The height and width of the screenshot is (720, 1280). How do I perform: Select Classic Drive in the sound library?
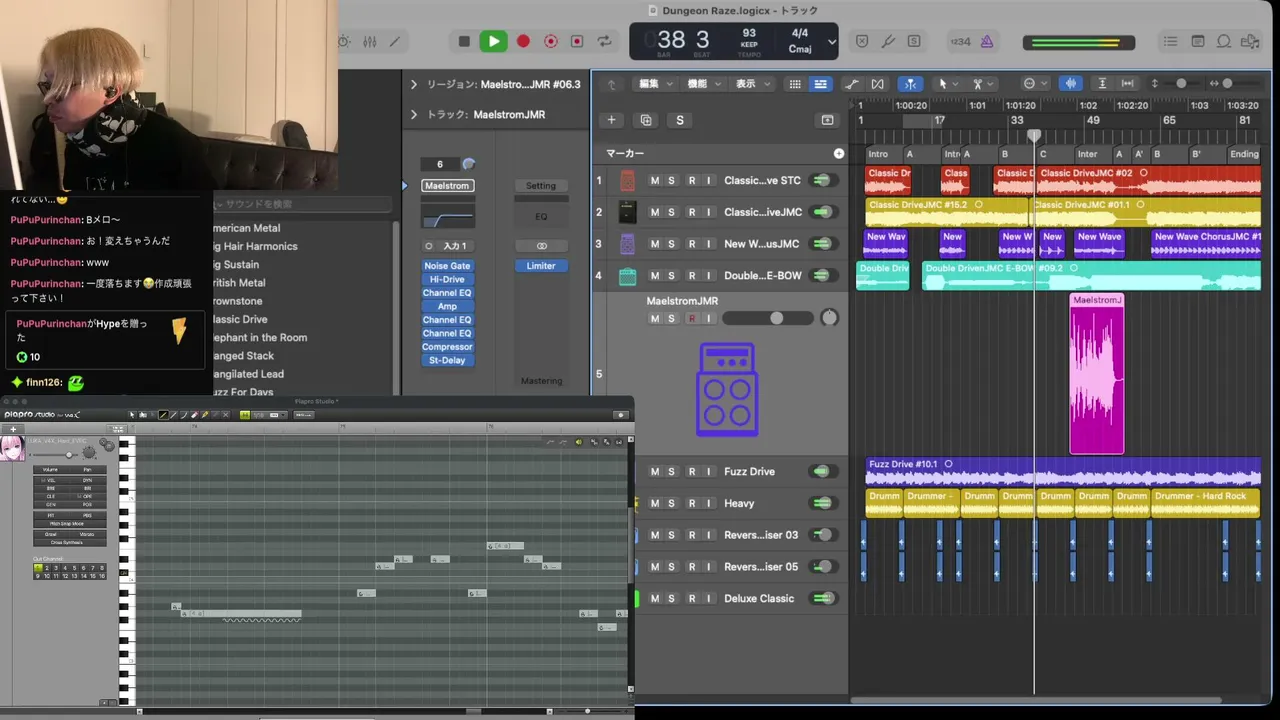point(239,320)
